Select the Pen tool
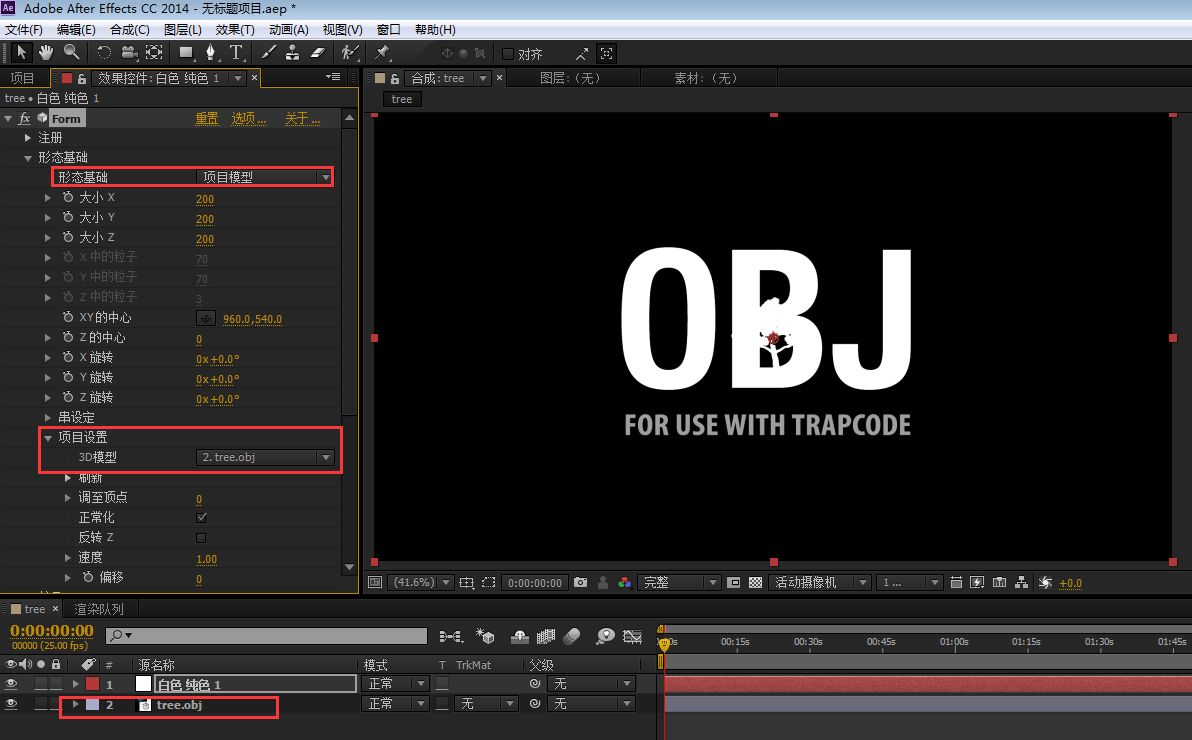The width and height of the screenshot is (1192, 740). [211, 52]
